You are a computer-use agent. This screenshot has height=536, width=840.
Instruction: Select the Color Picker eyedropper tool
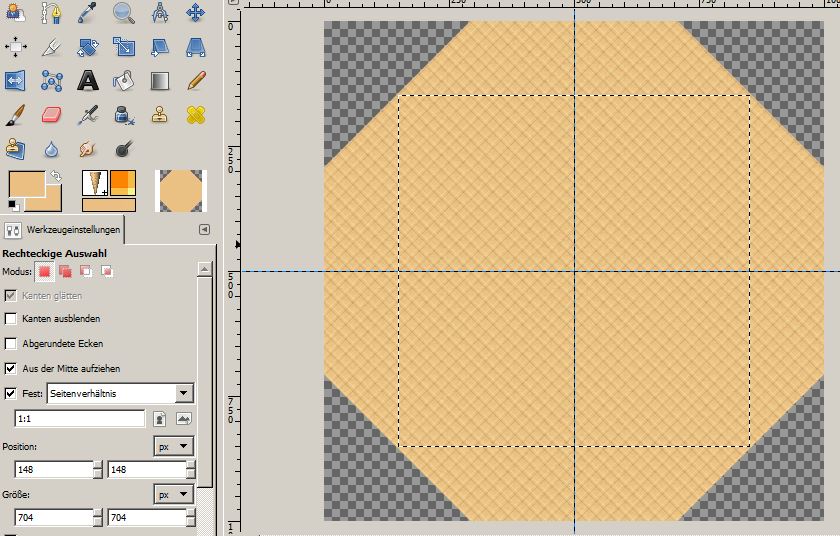coord(87,12)
